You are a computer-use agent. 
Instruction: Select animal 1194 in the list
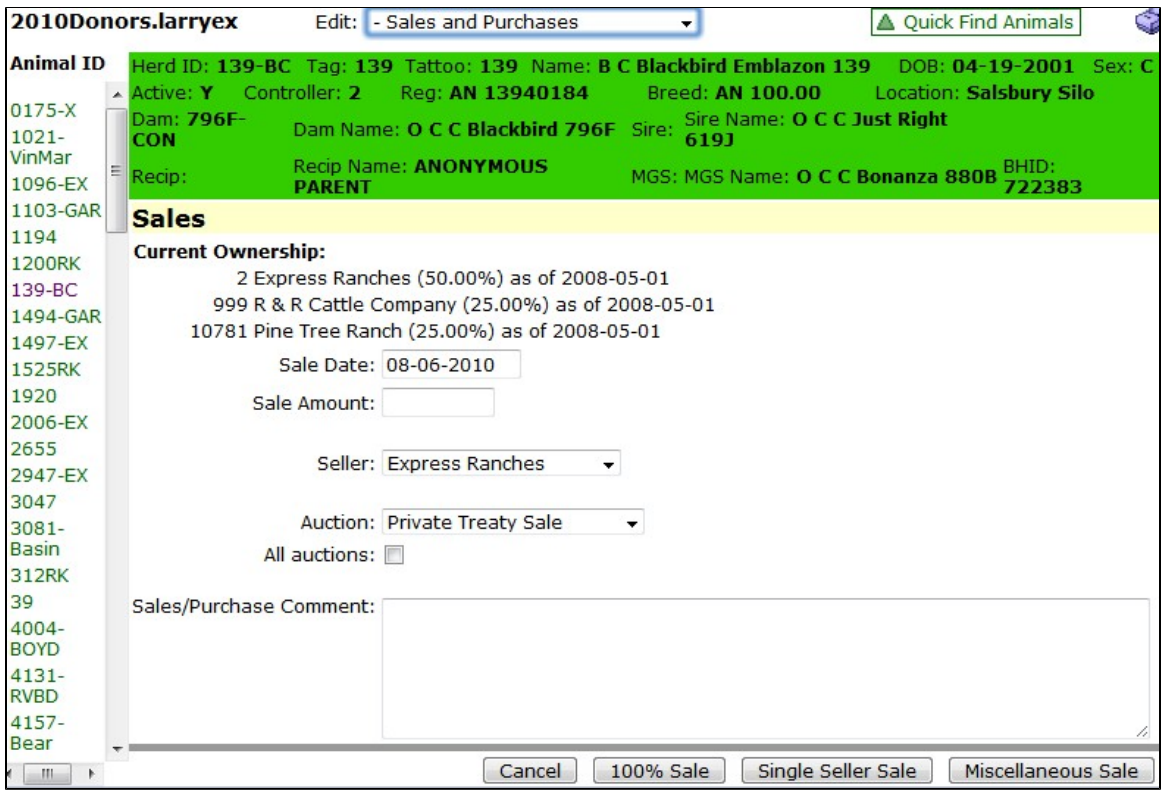pos(34,237)
